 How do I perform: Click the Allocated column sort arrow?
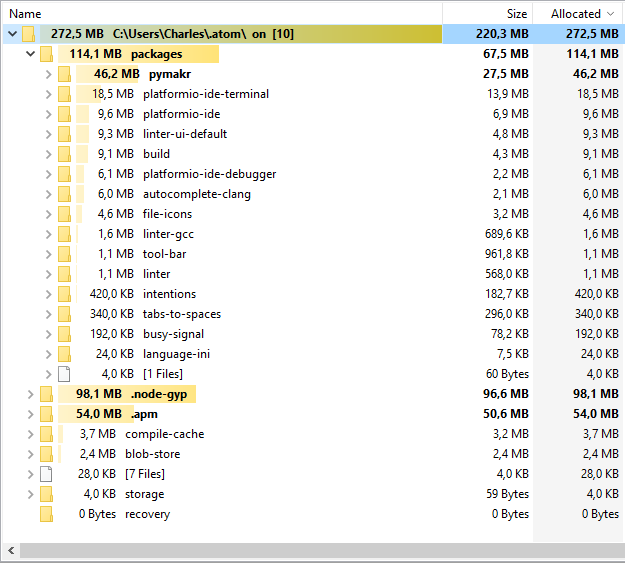(610, 14)
